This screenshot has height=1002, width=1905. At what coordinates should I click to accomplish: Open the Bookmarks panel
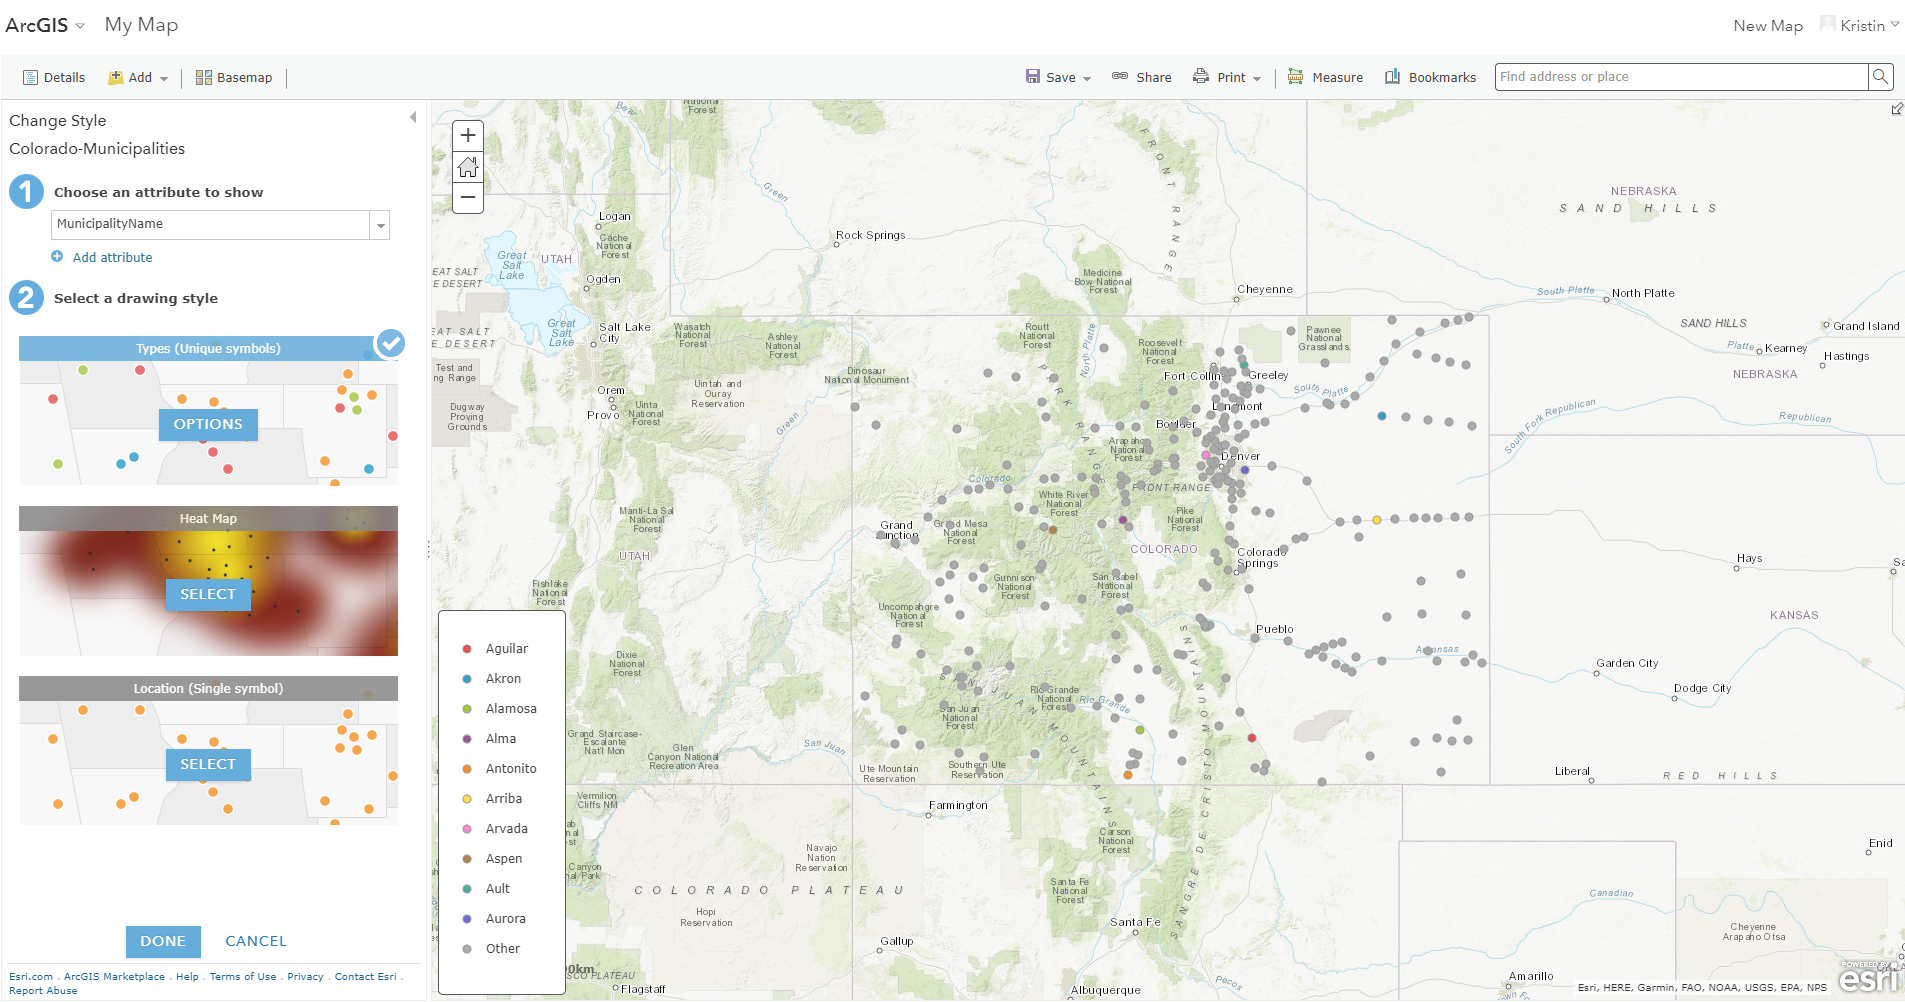click(1430, 77)
